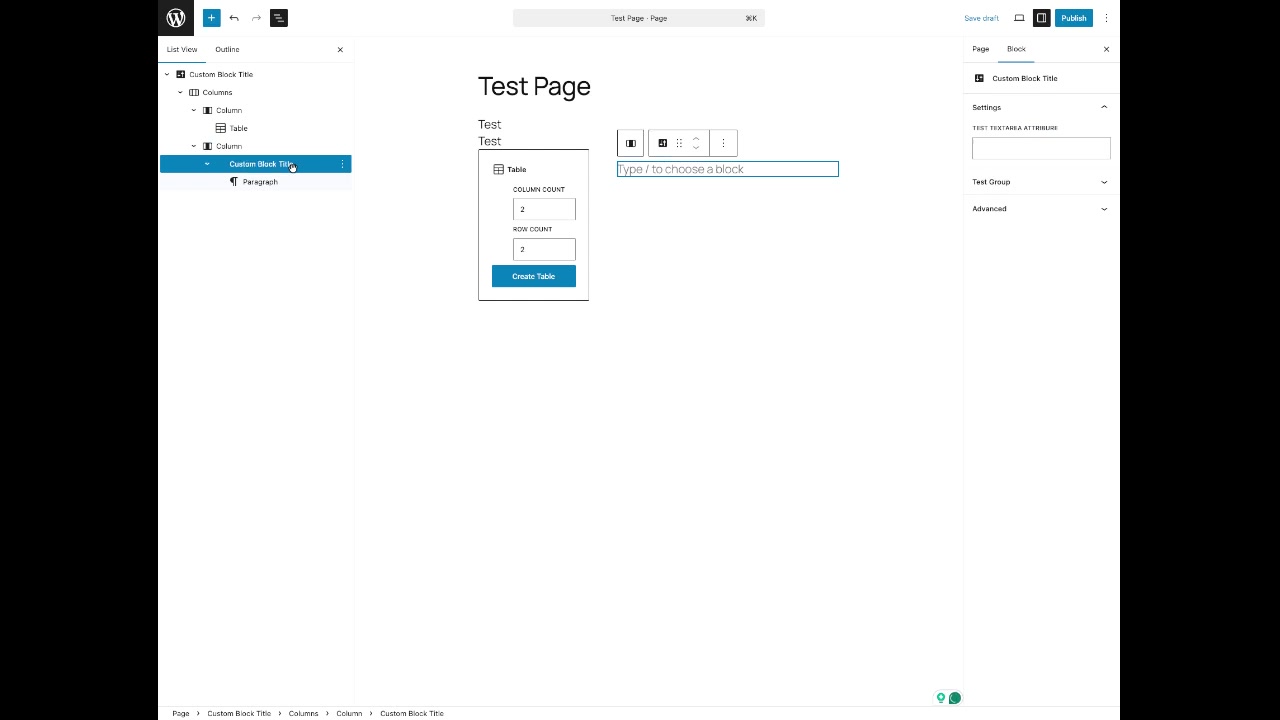Move block down with toolbar arrow
This screenshot has height=720, width=1280.
click(x=696, y=148)
